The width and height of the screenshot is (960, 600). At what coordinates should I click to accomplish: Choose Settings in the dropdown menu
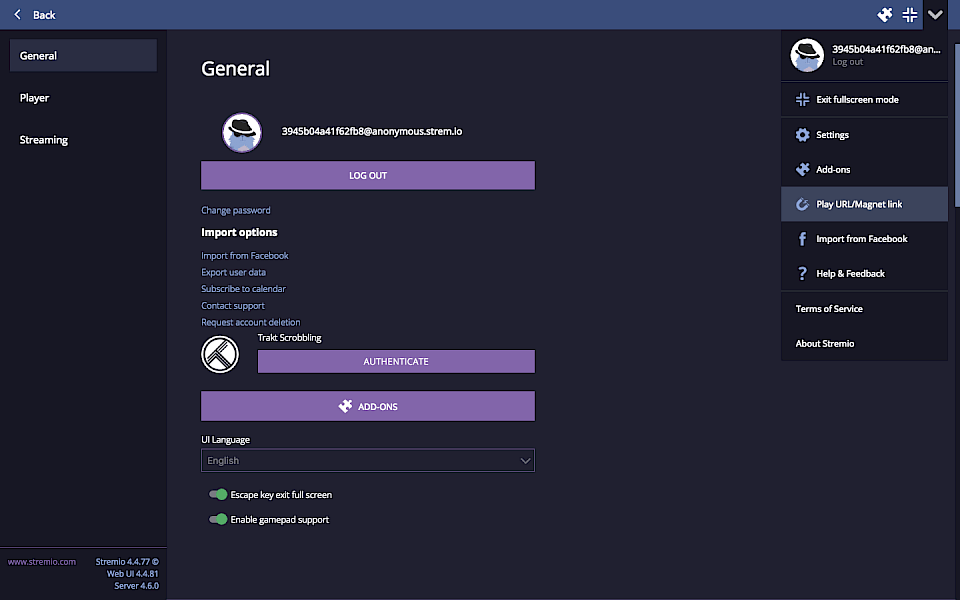[x=864, y=135]
